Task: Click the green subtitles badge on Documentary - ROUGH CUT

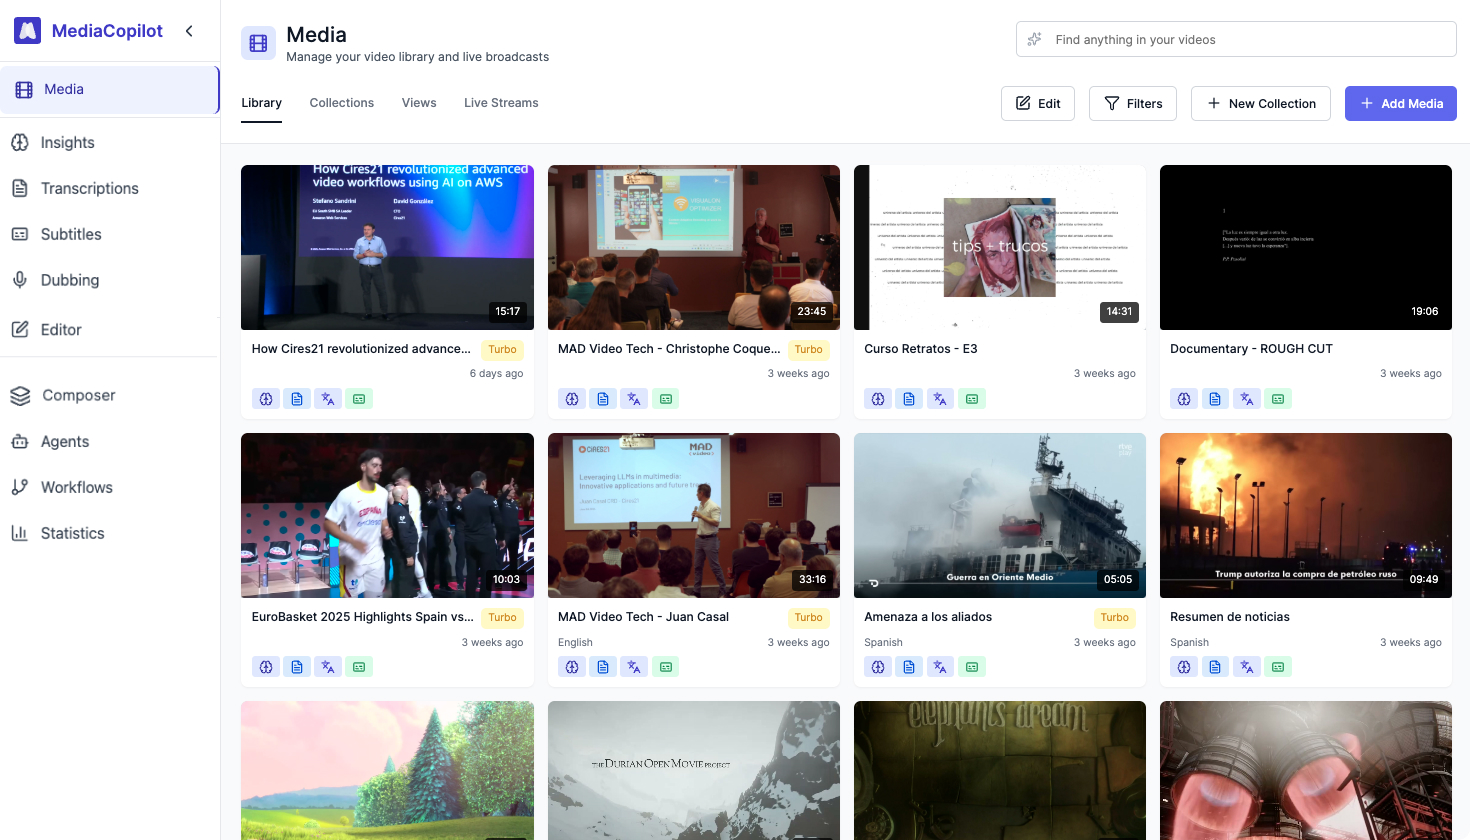Action: point(1278,398)
